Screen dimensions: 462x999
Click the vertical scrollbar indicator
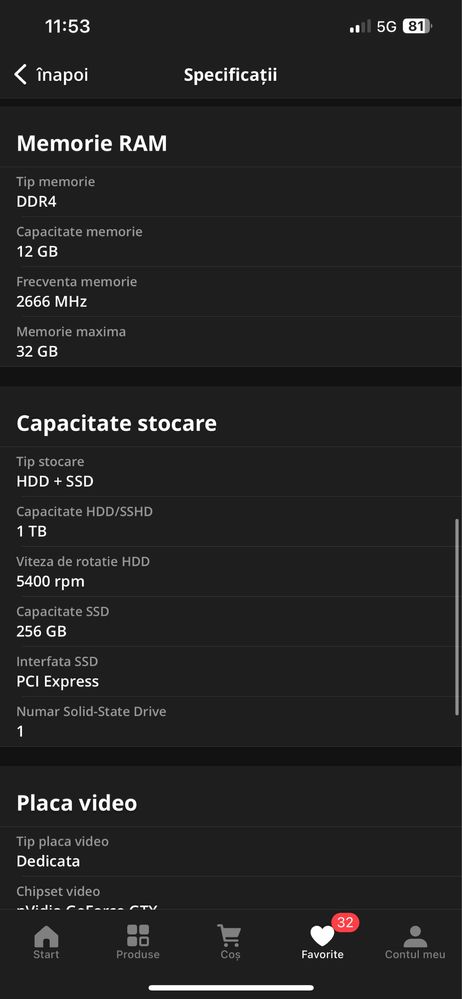click(x=456, y=617)
